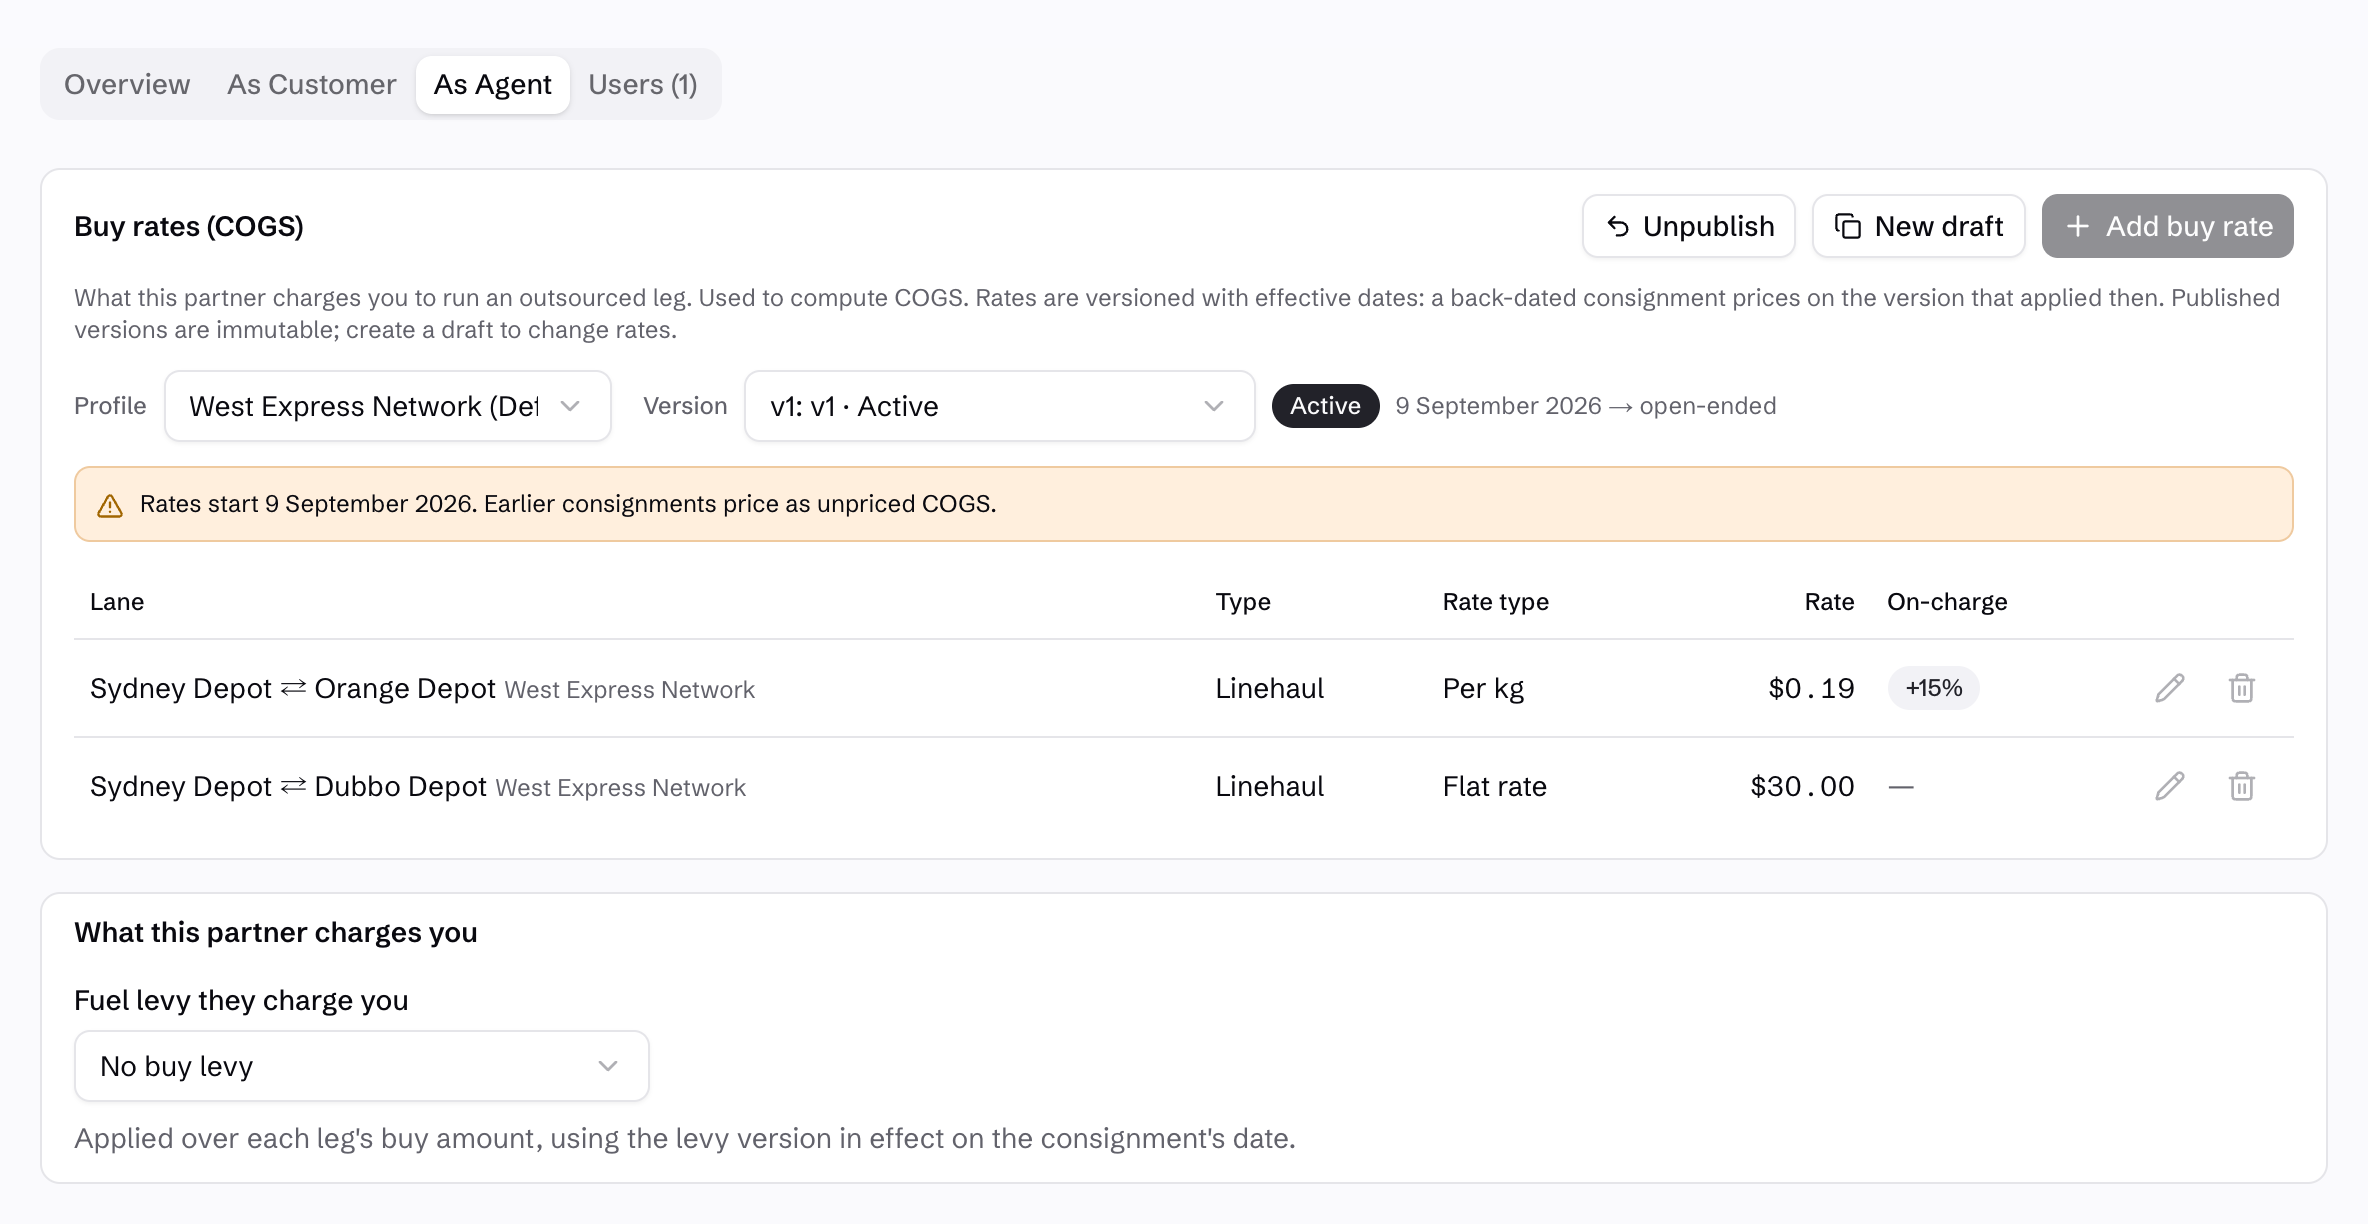2368x1224 pixels.
Task: Open the Users (1) tab
Action: coord(643,84)
